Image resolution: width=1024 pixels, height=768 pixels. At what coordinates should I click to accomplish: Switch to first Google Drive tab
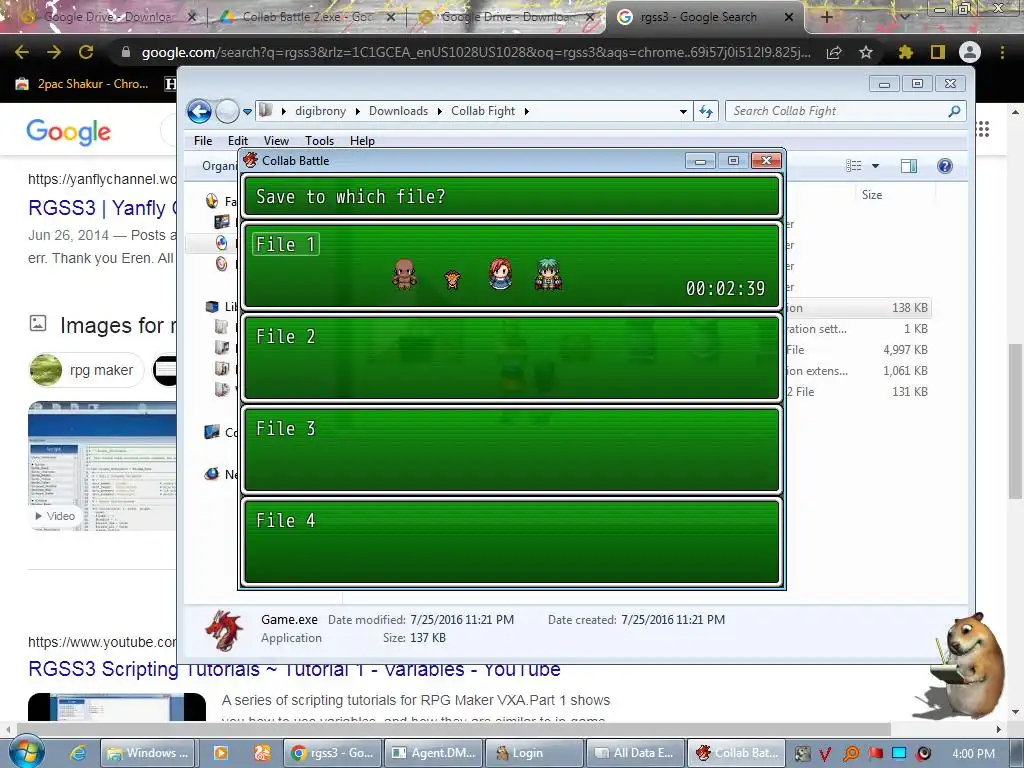108,17
